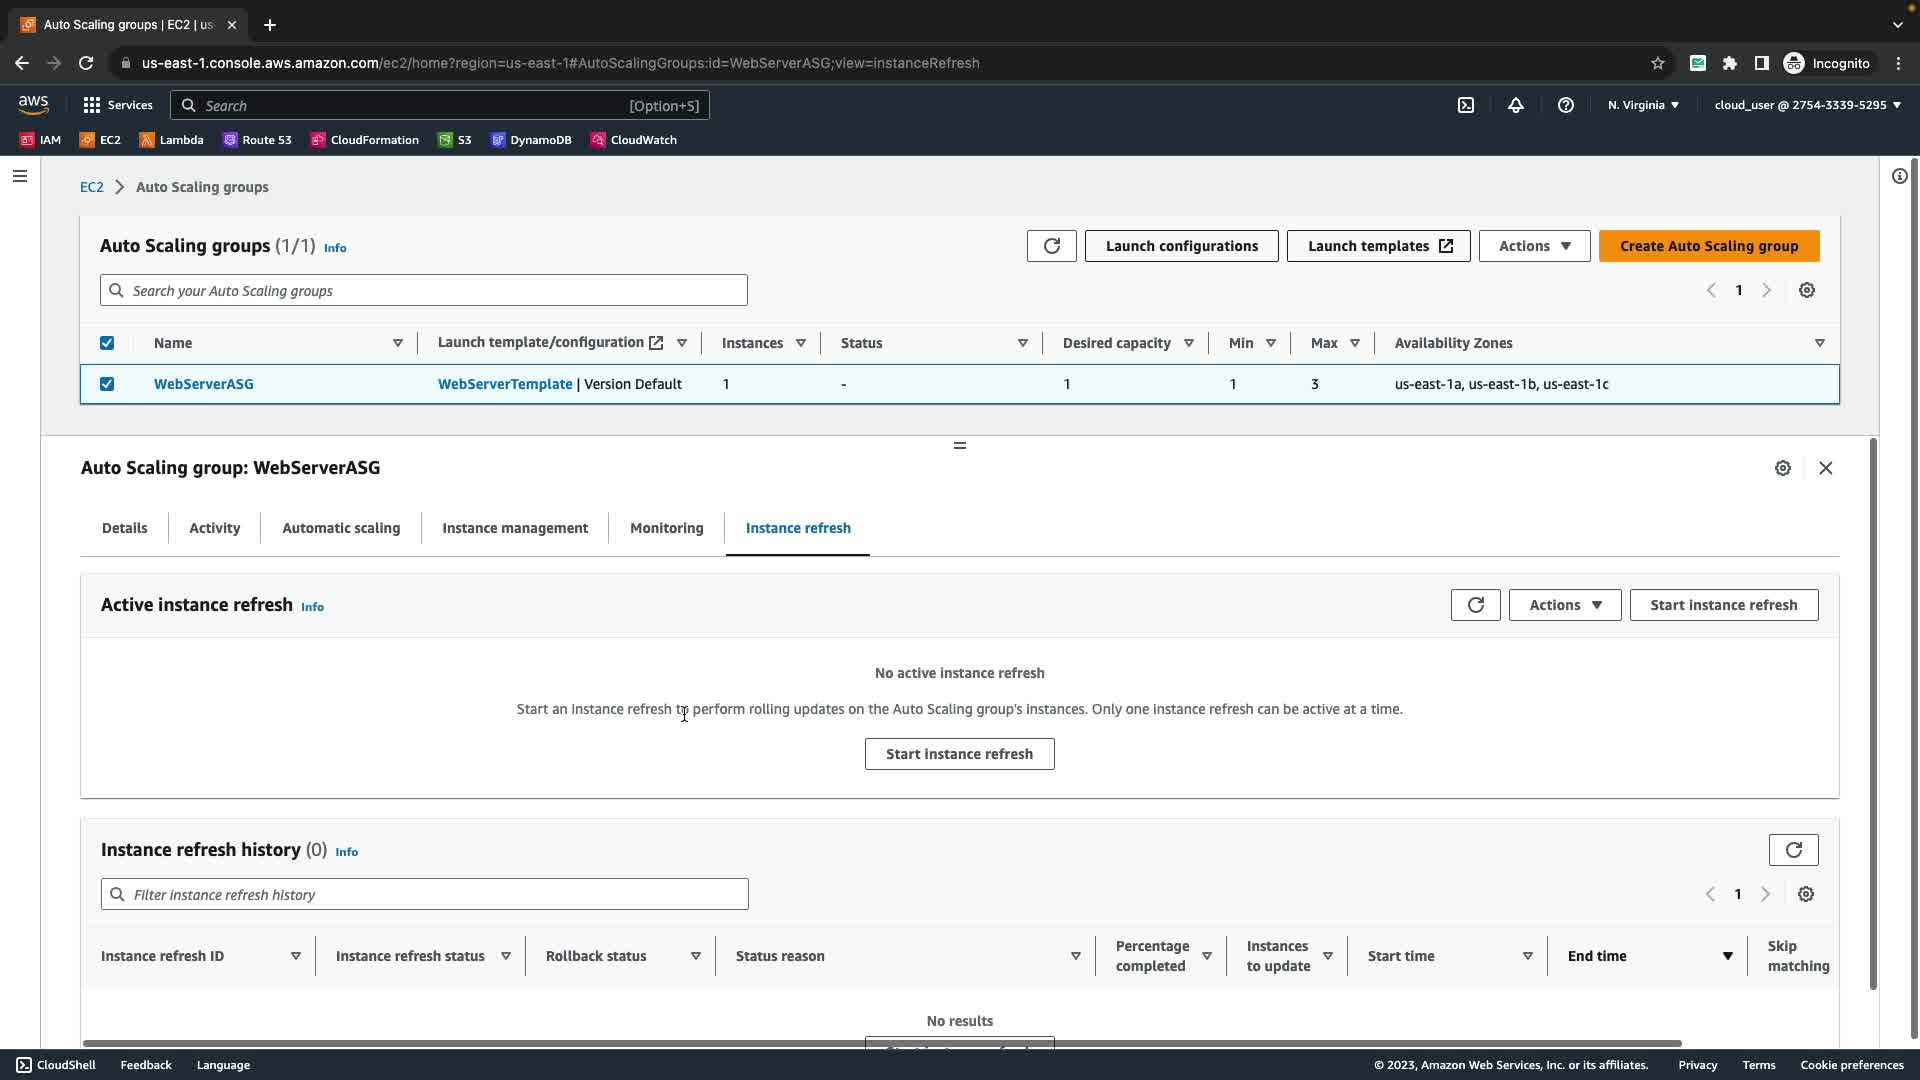This screenshot has height=1080, width=1920.
Task: Open the WebServerTemplate link
Action: (x=505, y=384)
